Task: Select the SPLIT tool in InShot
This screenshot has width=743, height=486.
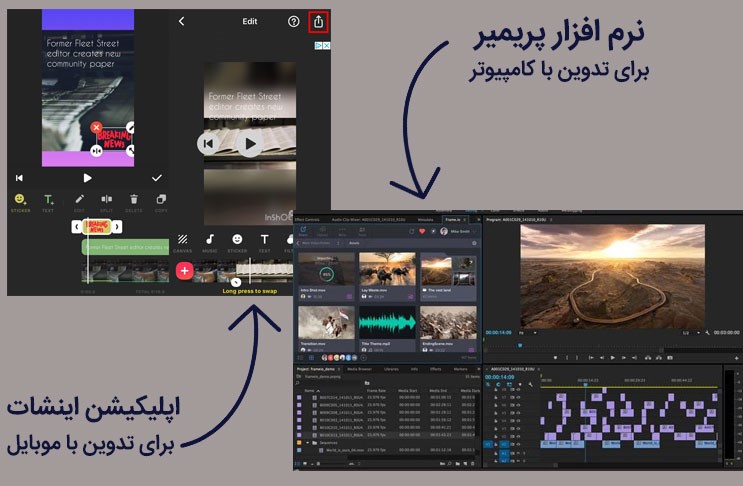Action: tap(107, 203)
